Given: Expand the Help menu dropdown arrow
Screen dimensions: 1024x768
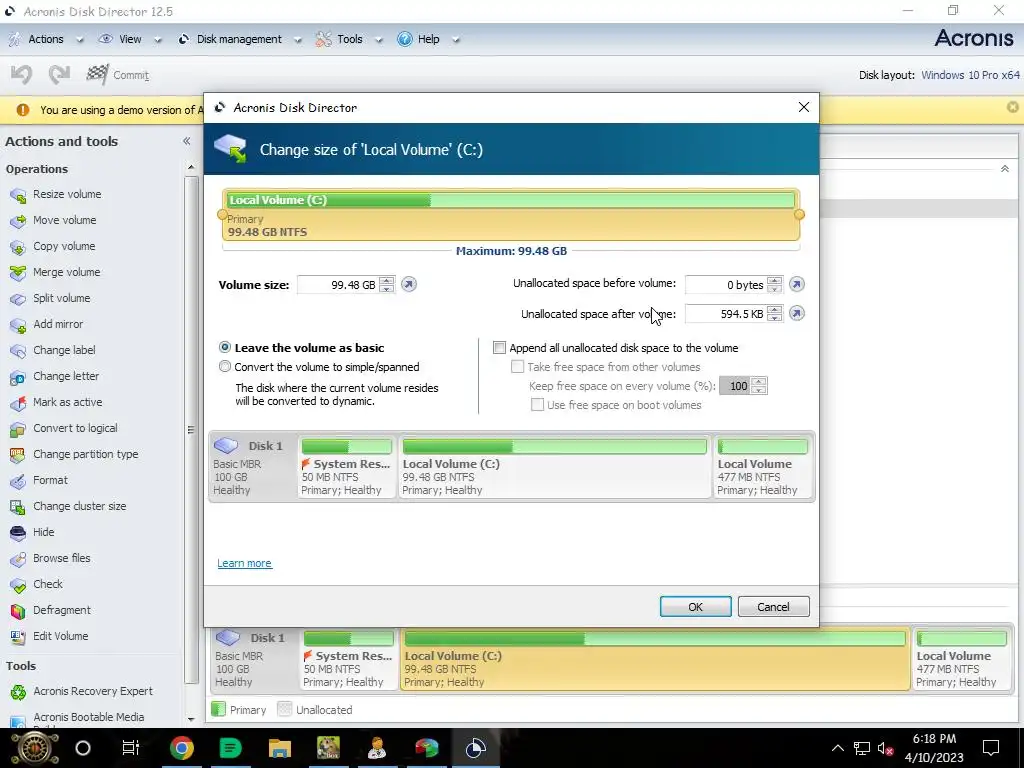Looking at the screenshot, I should point(456,40).
